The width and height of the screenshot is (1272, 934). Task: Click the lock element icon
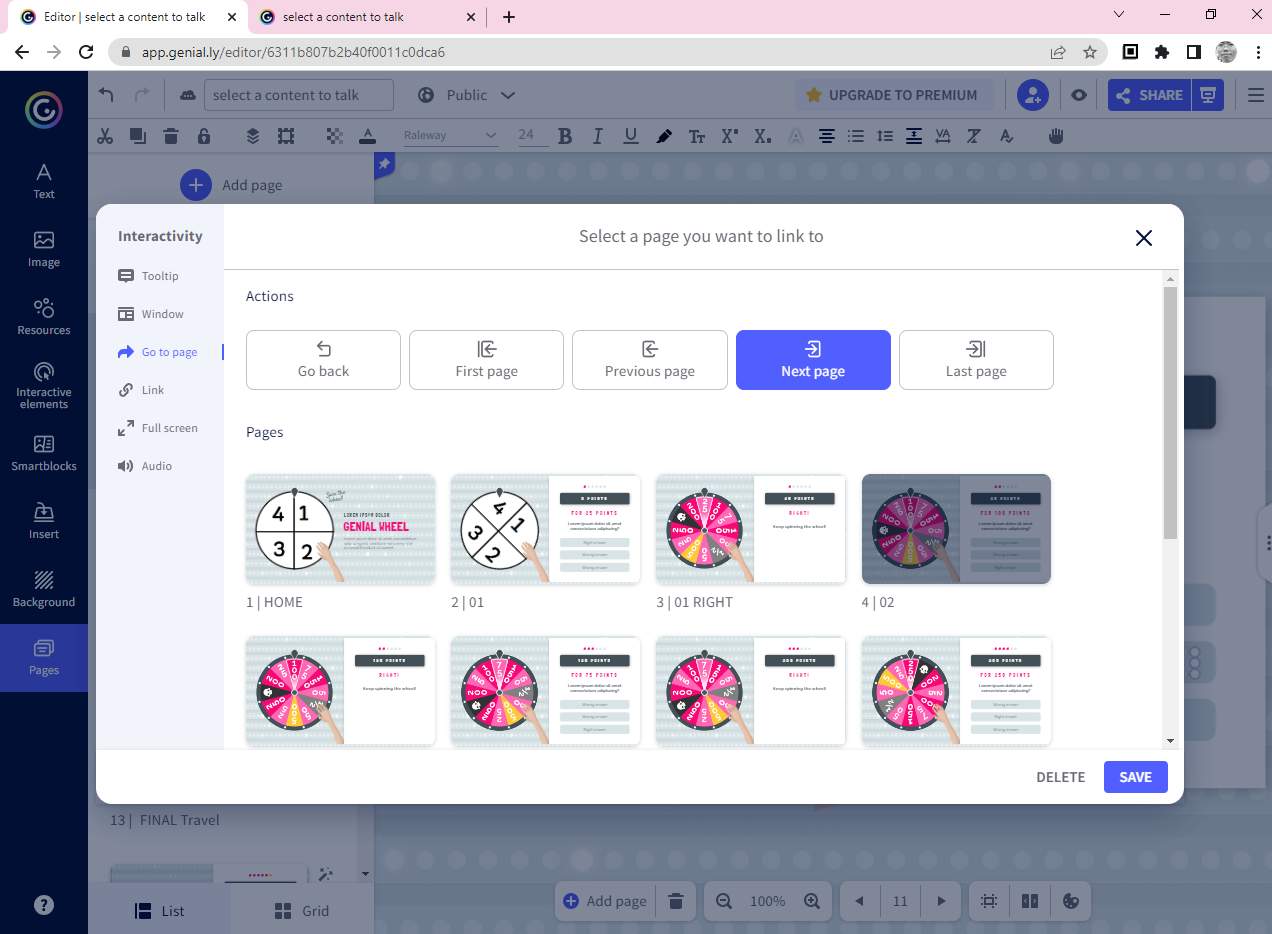tap(204, 136)
